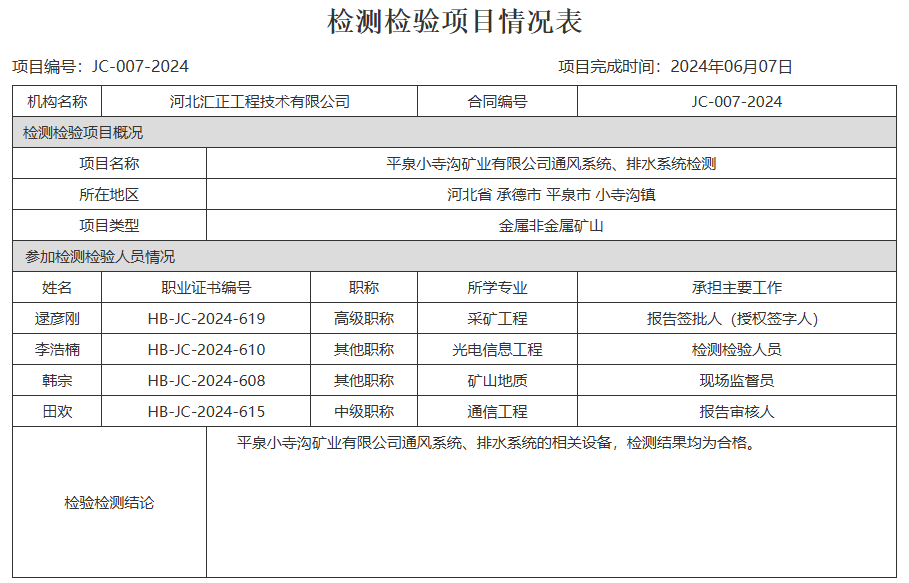The width and height of the screenshot is (909, 583).
Task: Click the 机构名称 label cell
Action: point(57,101)
